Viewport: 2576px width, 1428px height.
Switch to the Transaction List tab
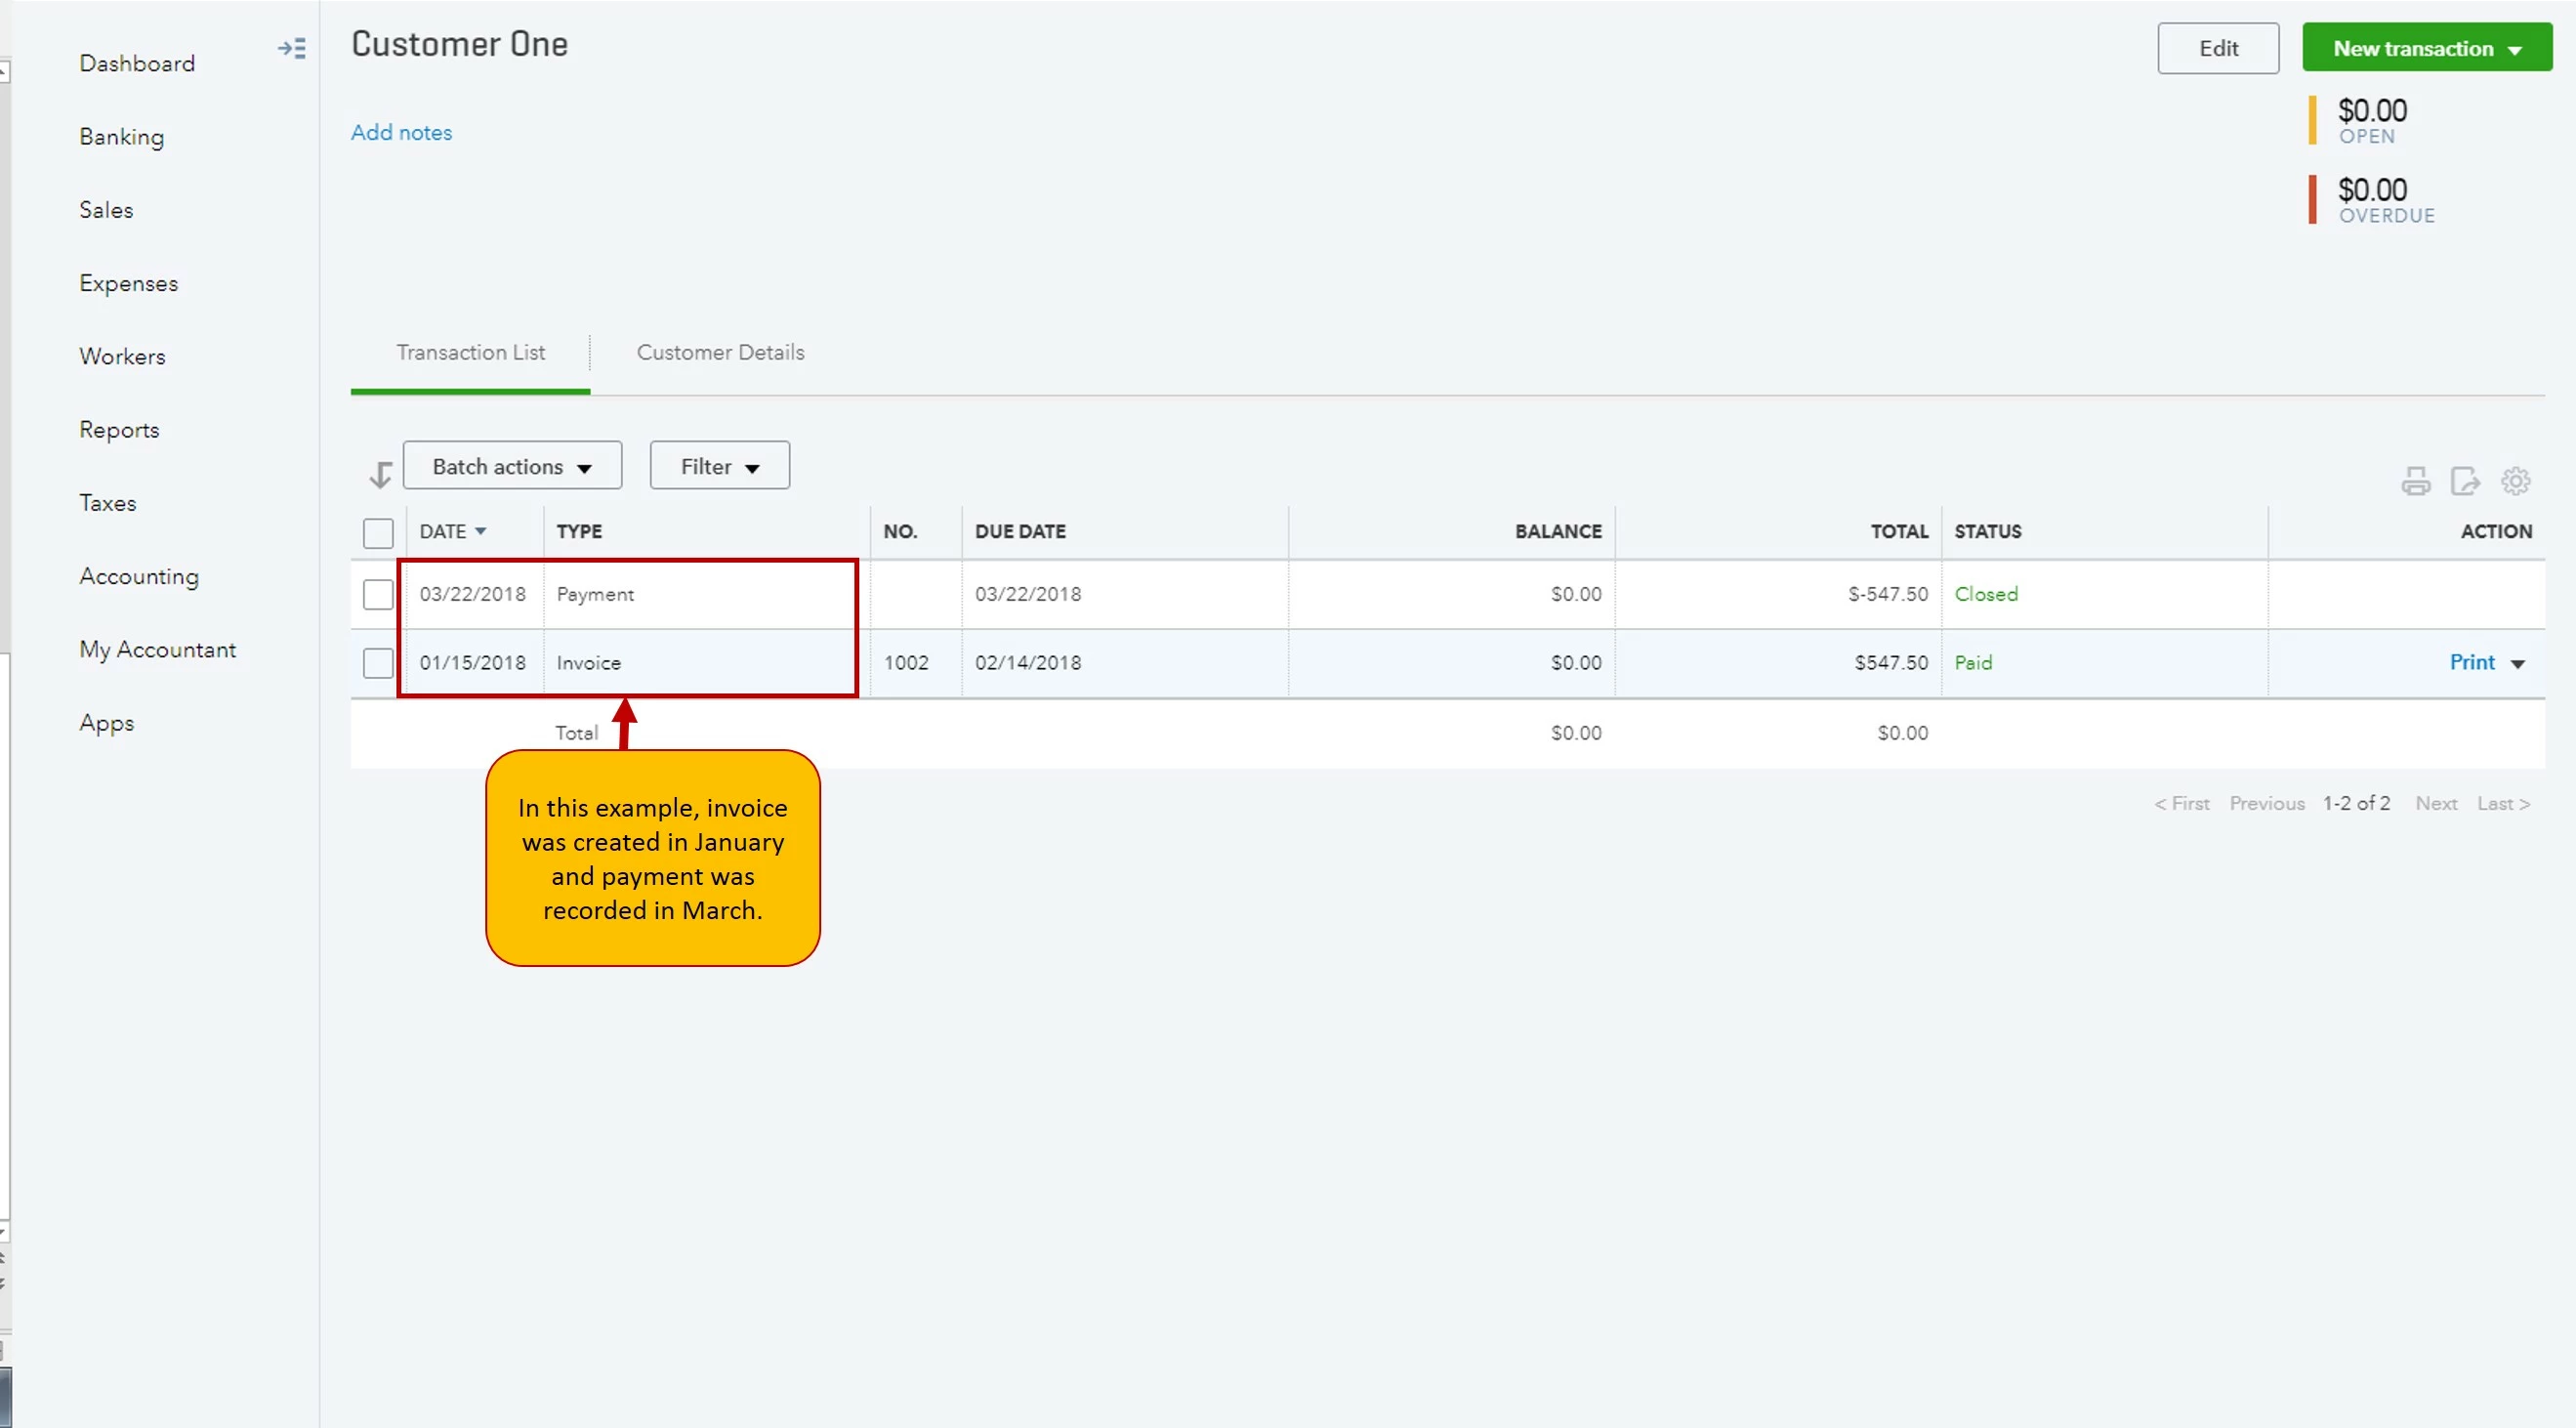[x=470, y=352]
